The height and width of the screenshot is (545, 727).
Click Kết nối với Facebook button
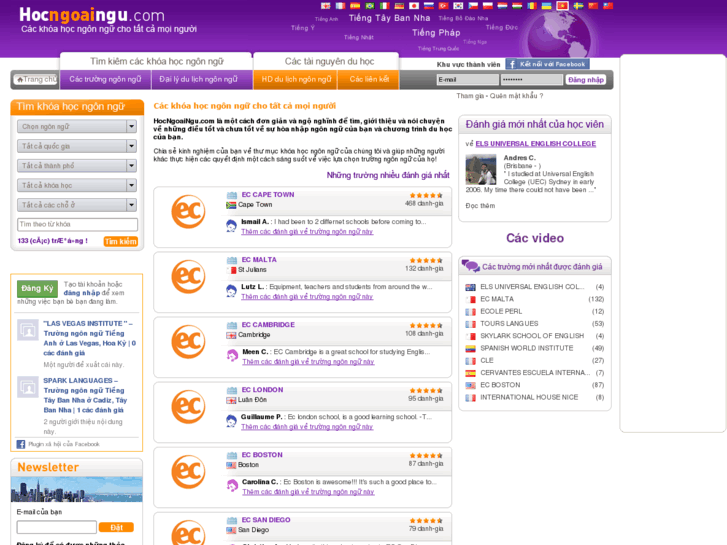click(548, 64)
